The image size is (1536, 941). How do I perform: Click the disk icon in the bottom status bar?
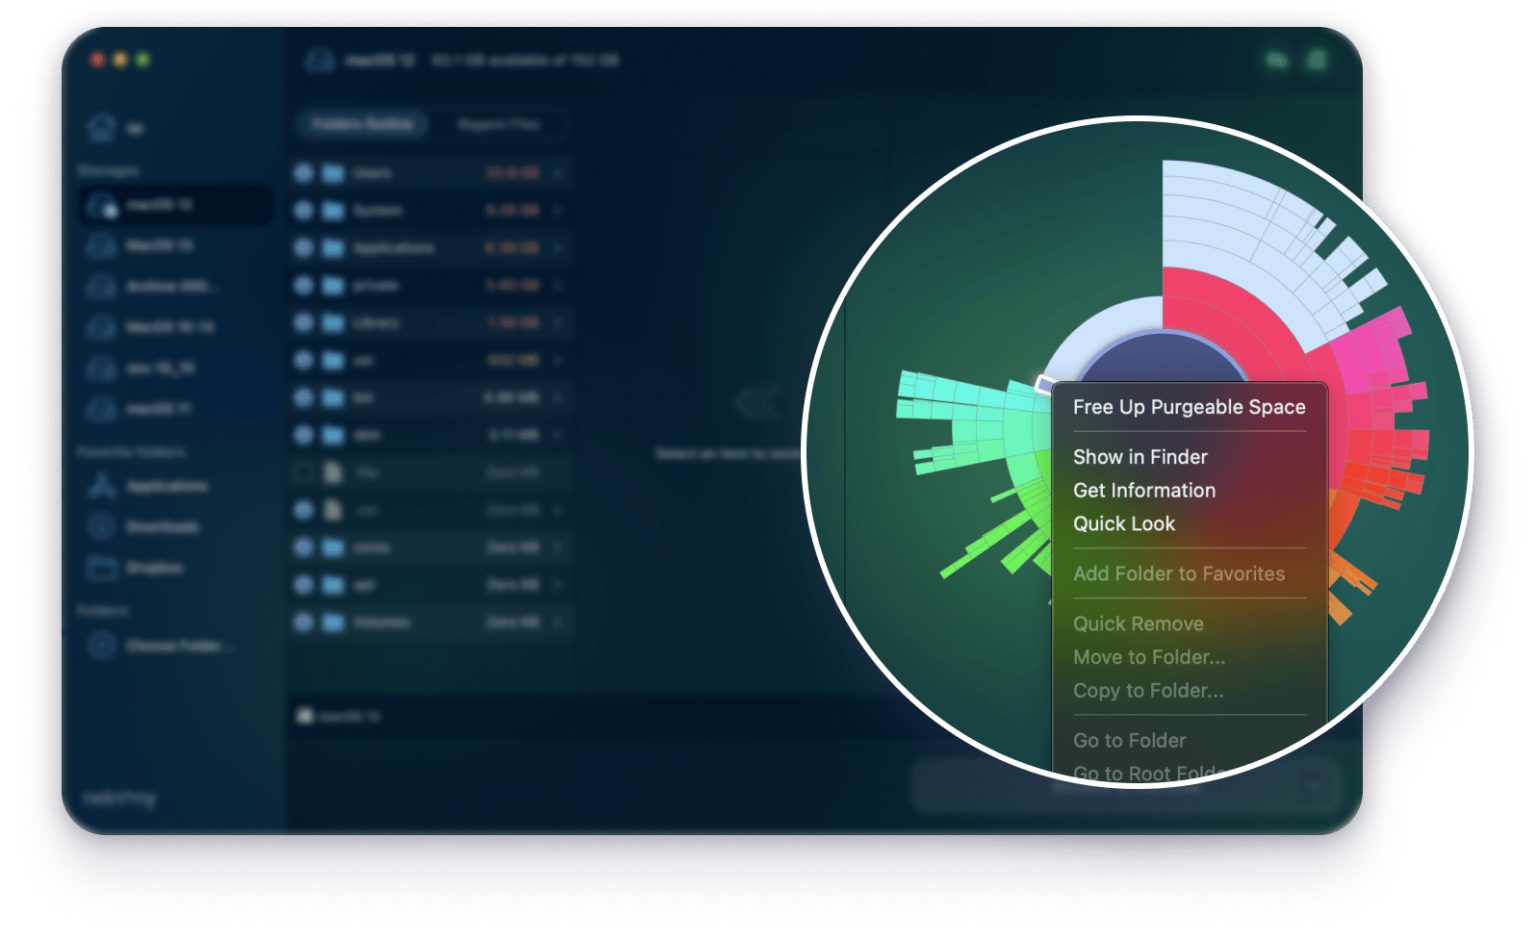coord(308,716)
